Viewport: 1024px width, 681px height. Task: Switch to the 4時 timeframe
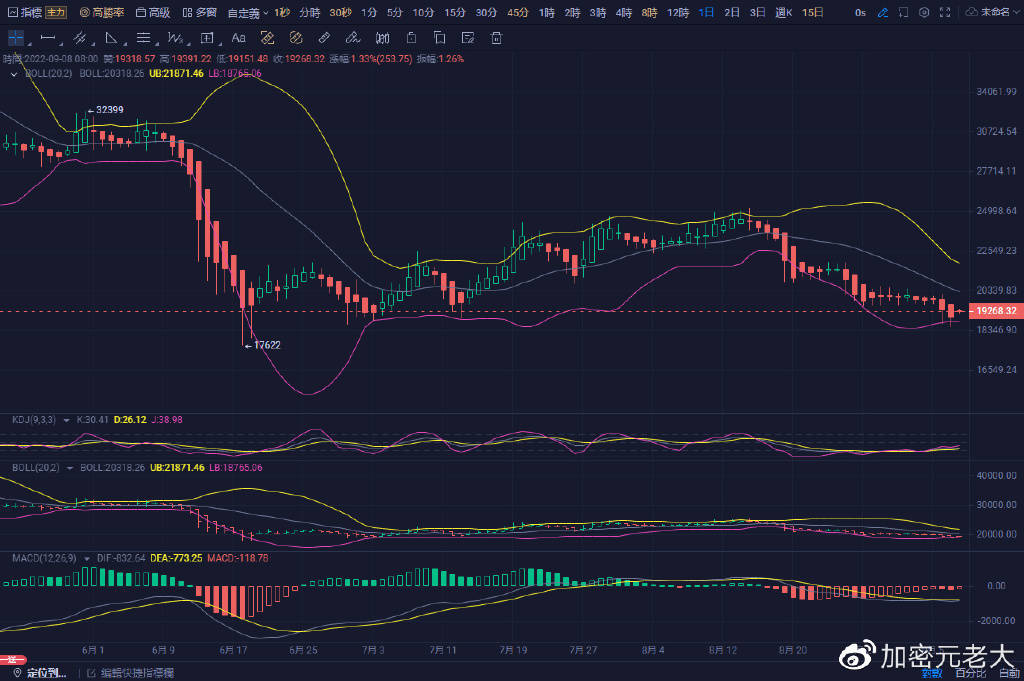tap(624, 13)
